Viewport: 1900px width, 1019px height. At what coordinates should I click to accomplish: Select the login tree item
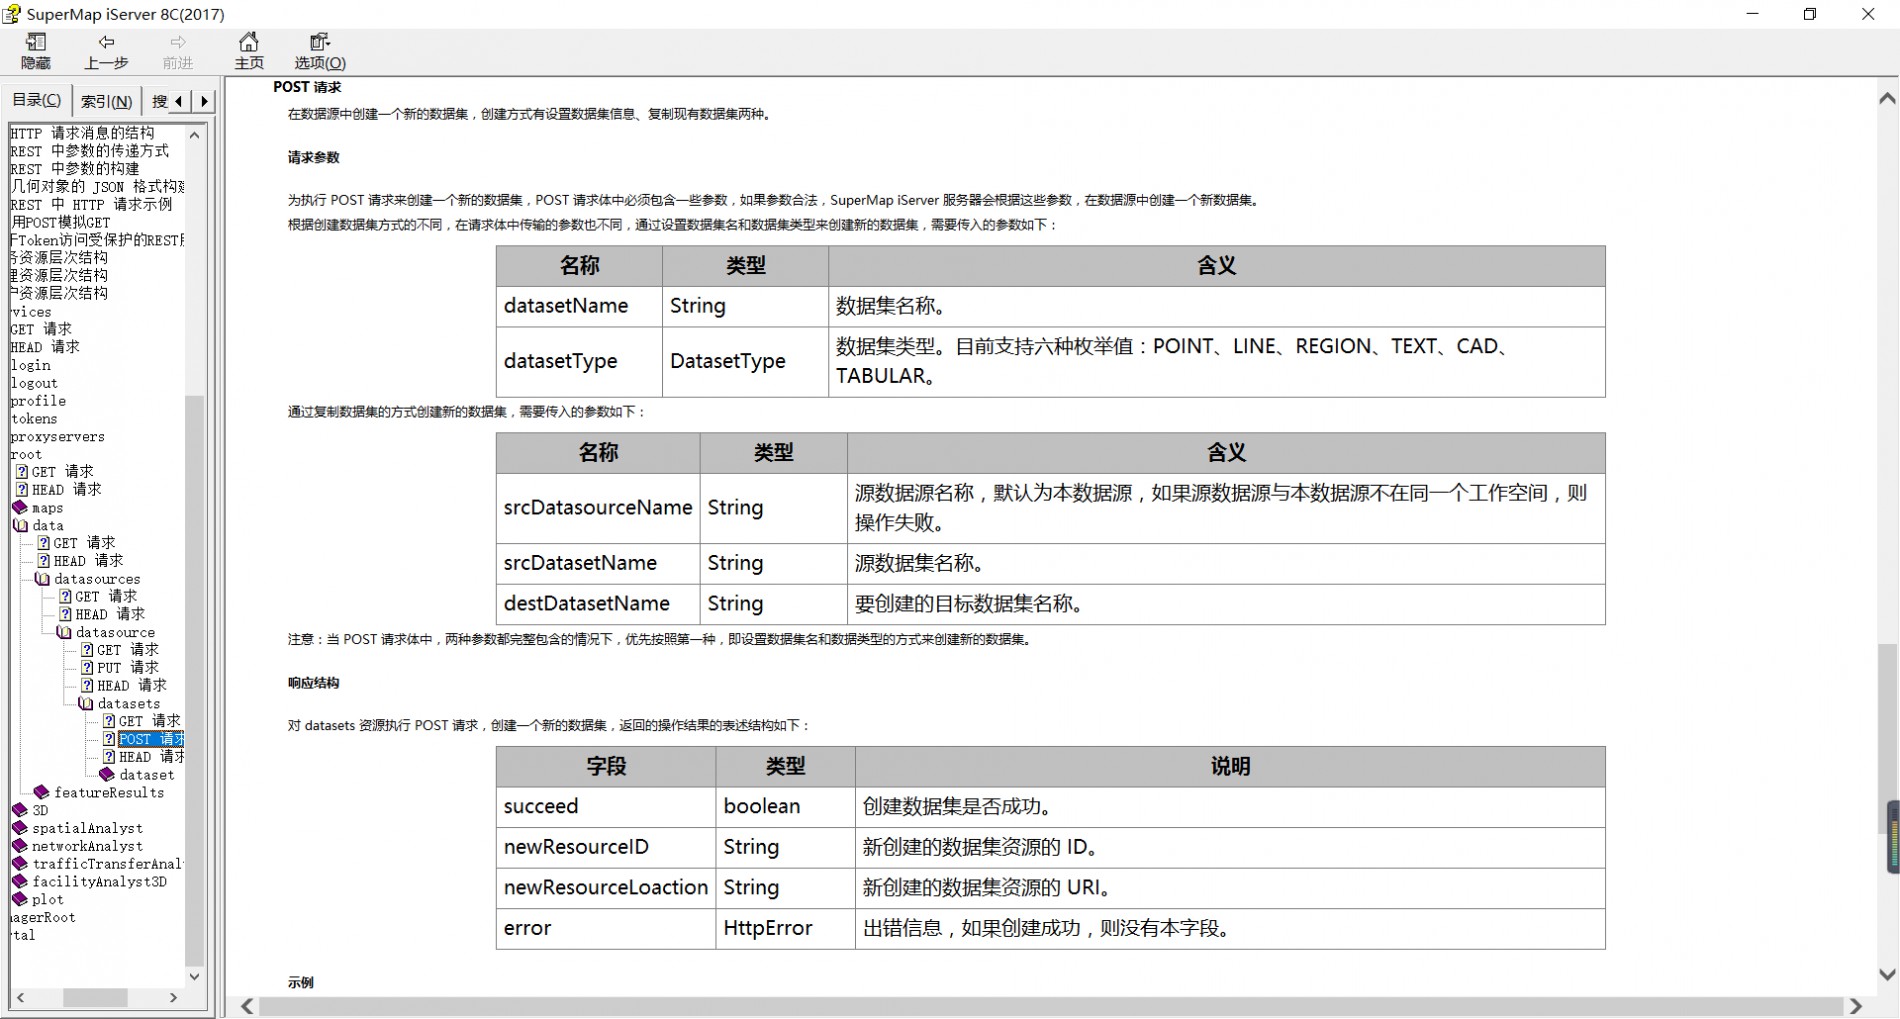pos(30,365)
